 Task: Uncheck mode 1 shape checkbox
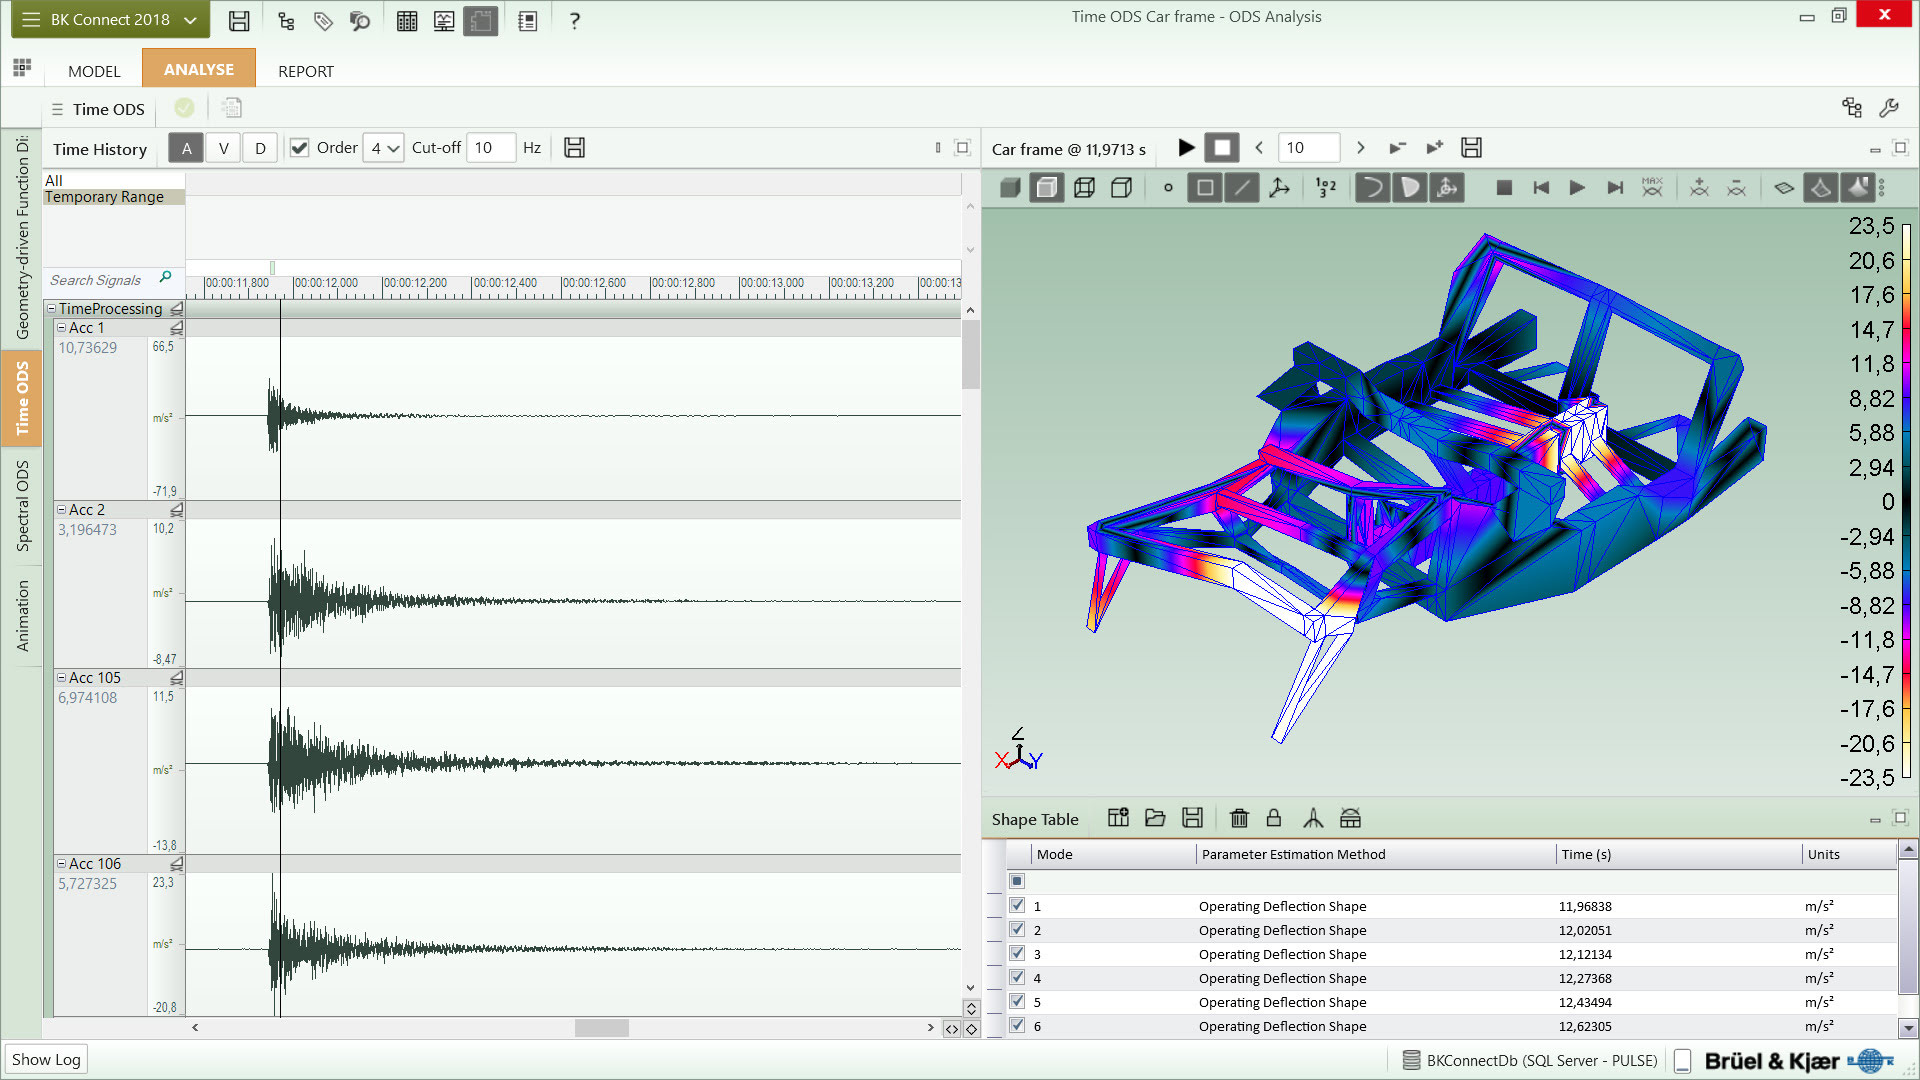pyautogui.click(x=1017, y=906)
